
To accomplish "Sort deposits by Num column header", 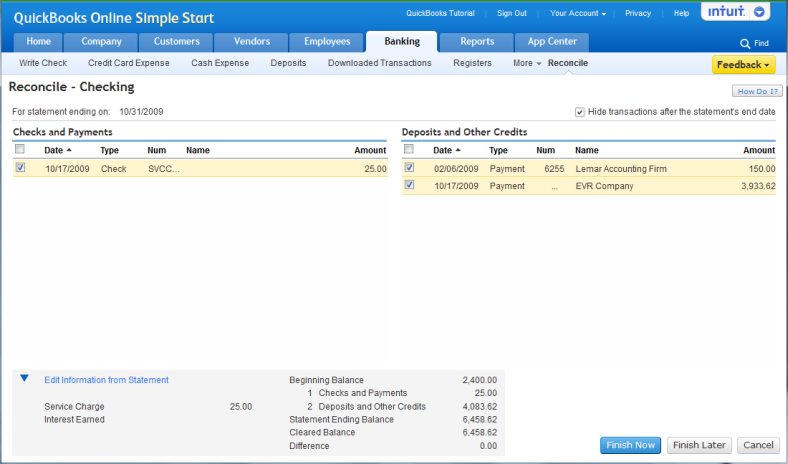I will 545,150.
